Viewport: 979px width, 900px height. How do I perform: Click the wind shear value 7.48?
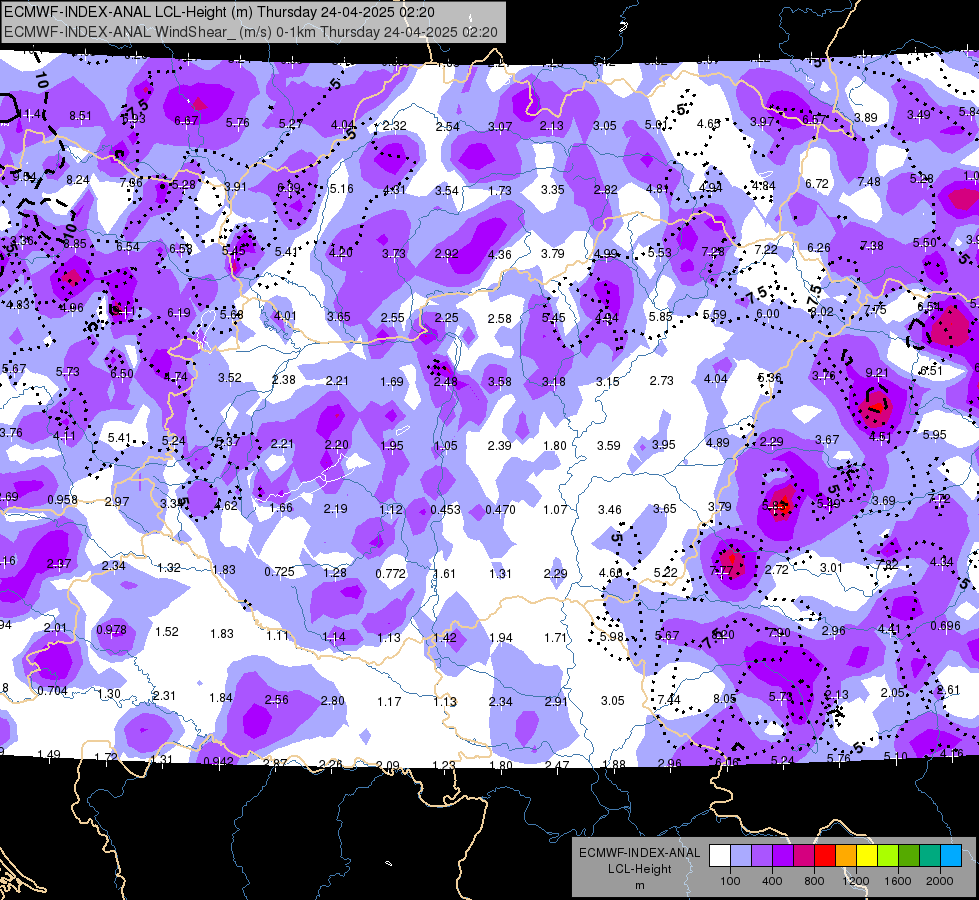coord(869,182)
